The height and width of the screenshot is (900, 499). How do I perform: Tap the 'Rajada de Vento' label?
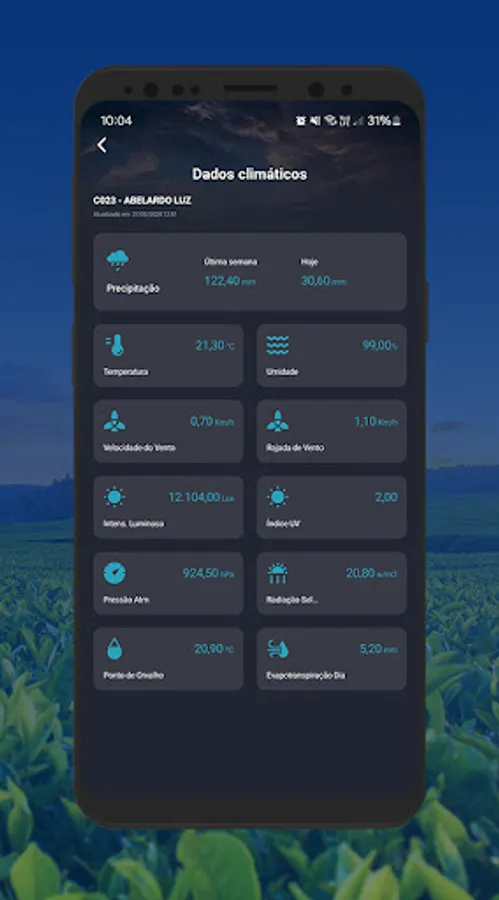click(295, 448)
